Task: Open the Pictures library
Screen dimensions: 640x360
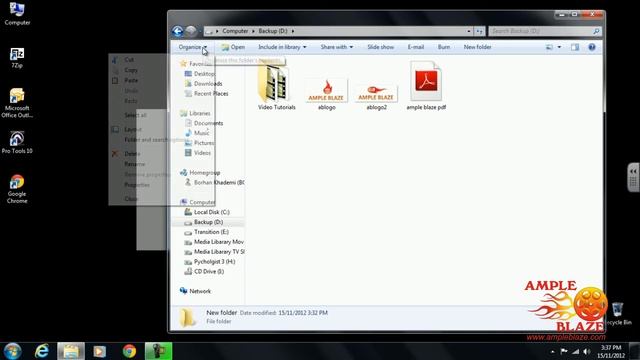Action: (x=199, y=143)
